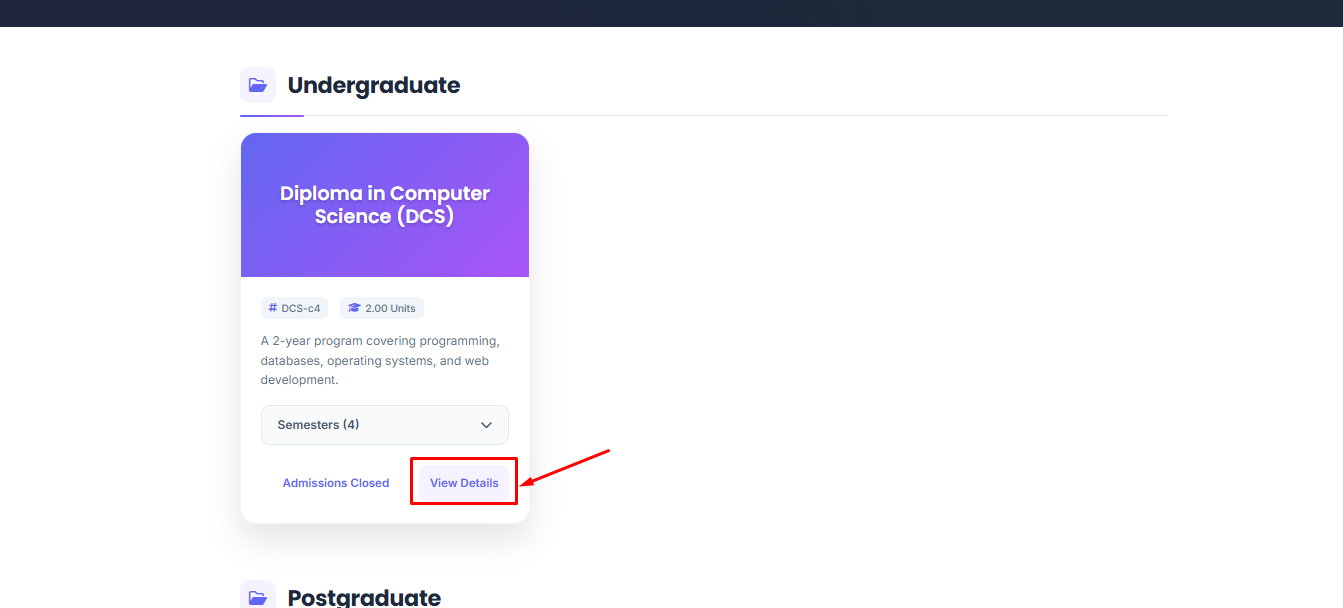Expand the Semesters (4) dropdown
The width and height of the screenshot is (1343, 608).
click(x=385, y=425)
